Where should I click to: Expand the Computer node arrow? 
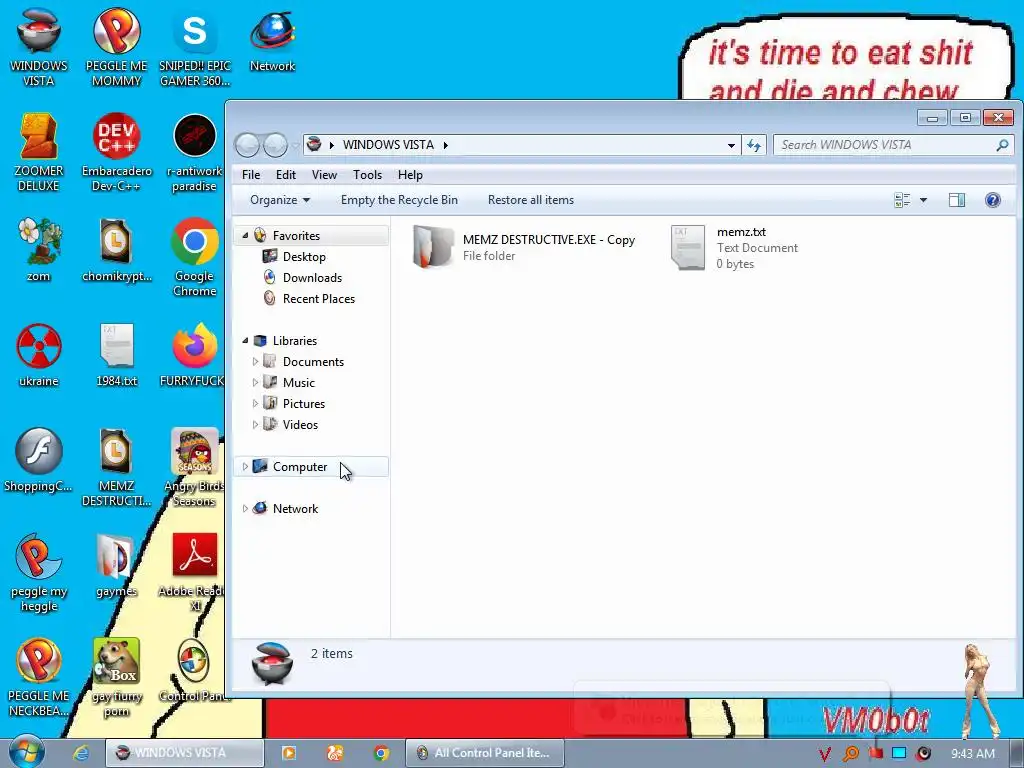point(246,466)
